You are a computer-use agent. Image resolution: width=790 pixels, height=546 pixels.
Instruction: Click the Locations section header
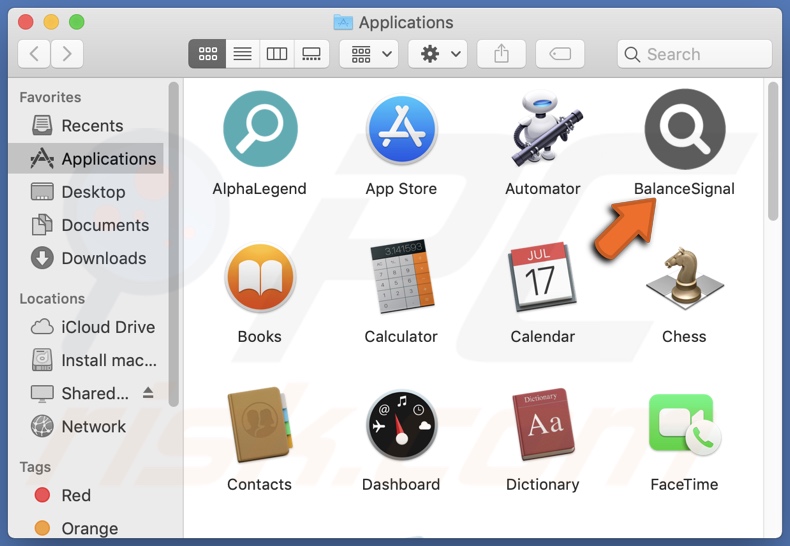[x=52, y=299]
